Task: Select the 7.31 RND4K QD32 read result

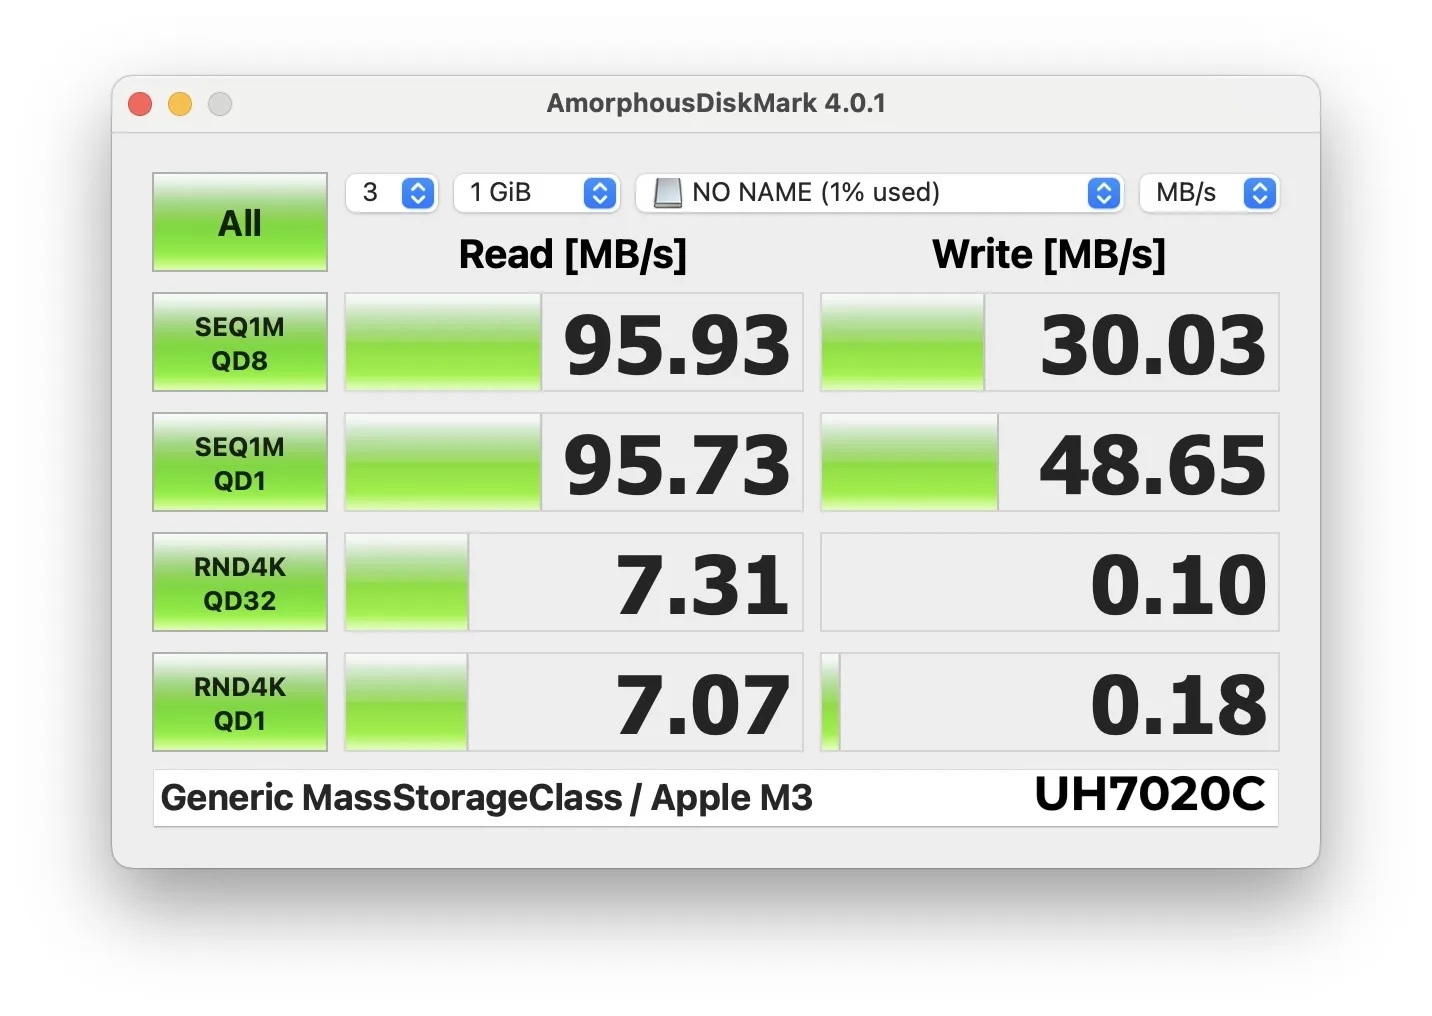Action: coord(574,582)
